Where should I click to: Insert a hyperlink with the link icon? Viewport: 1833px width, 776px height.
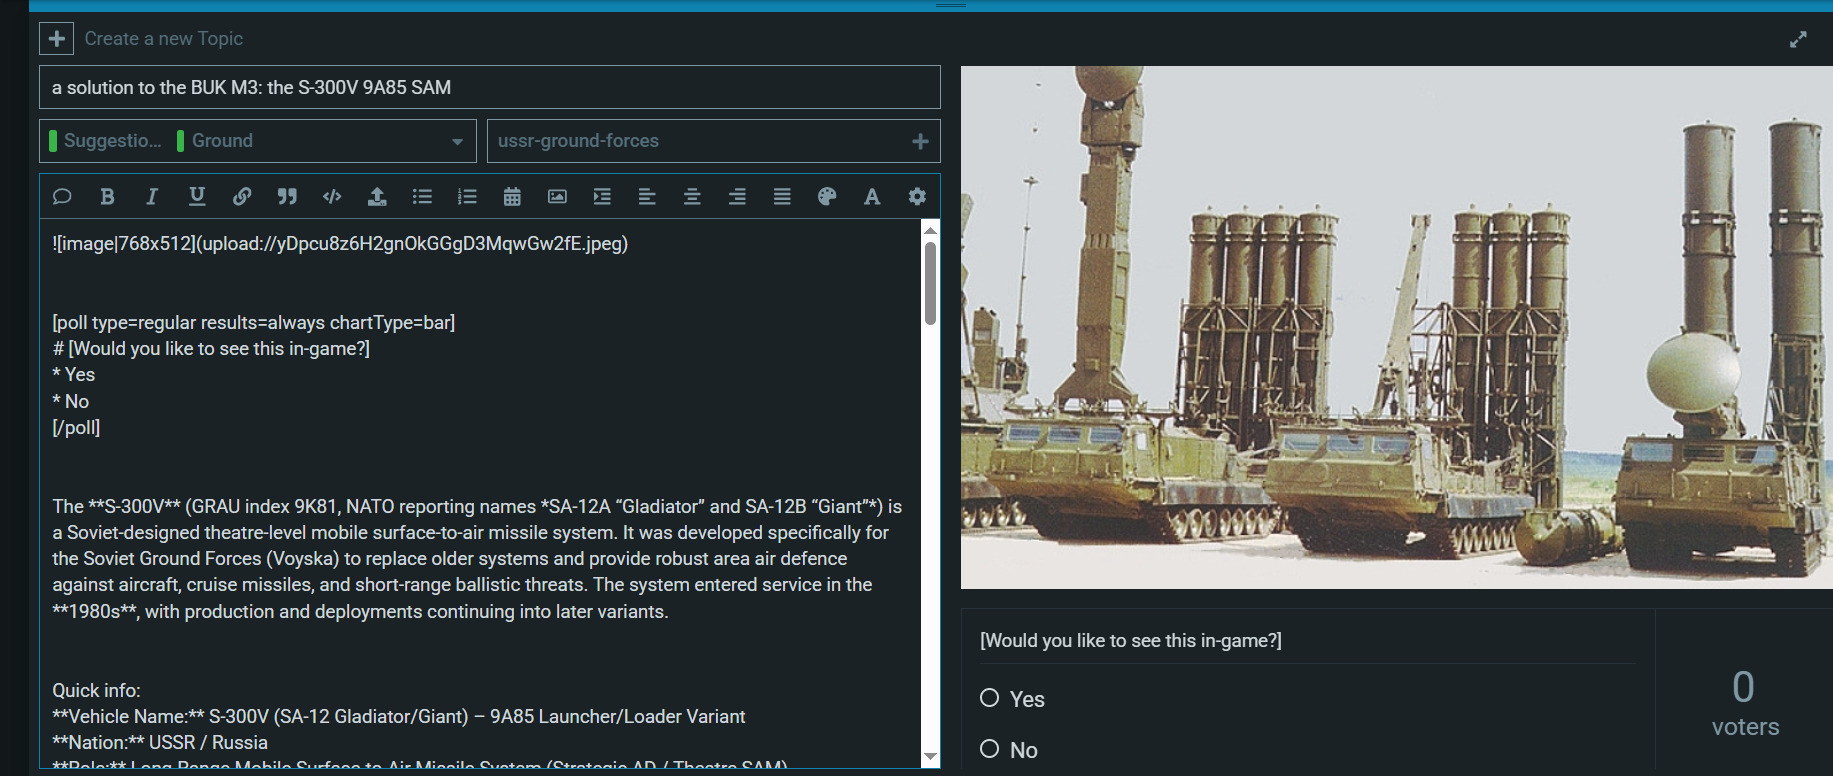(x=242, y=197)
